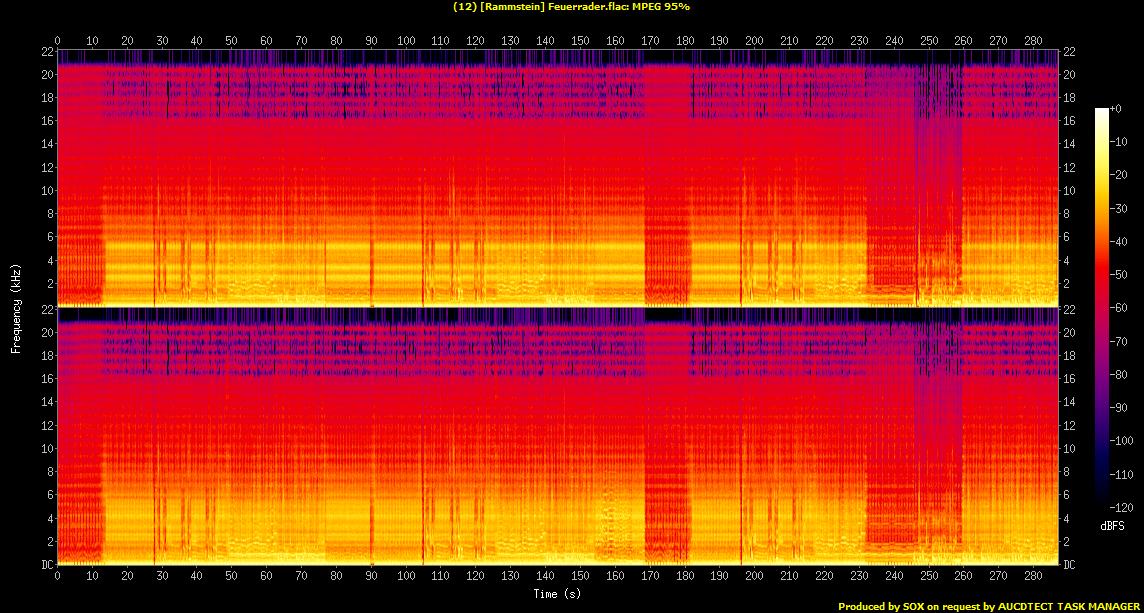The image size is (1144, 613).
Task: Select the 170 mark on the top time axis
Action: (x=650, y=40)
